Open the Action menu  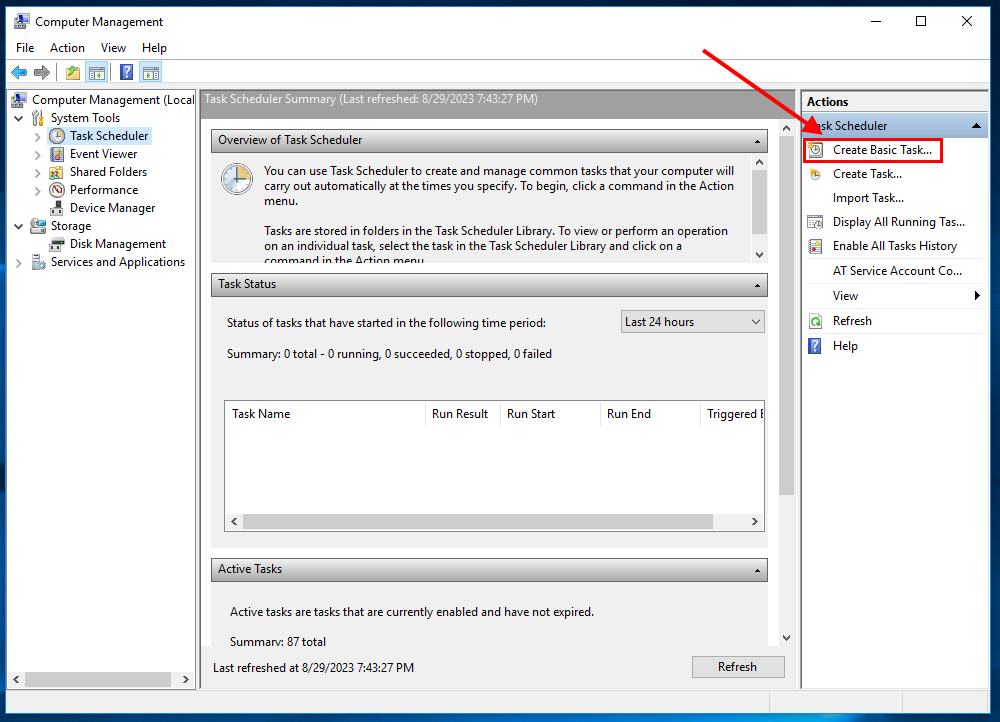click(x=67, y=47)
